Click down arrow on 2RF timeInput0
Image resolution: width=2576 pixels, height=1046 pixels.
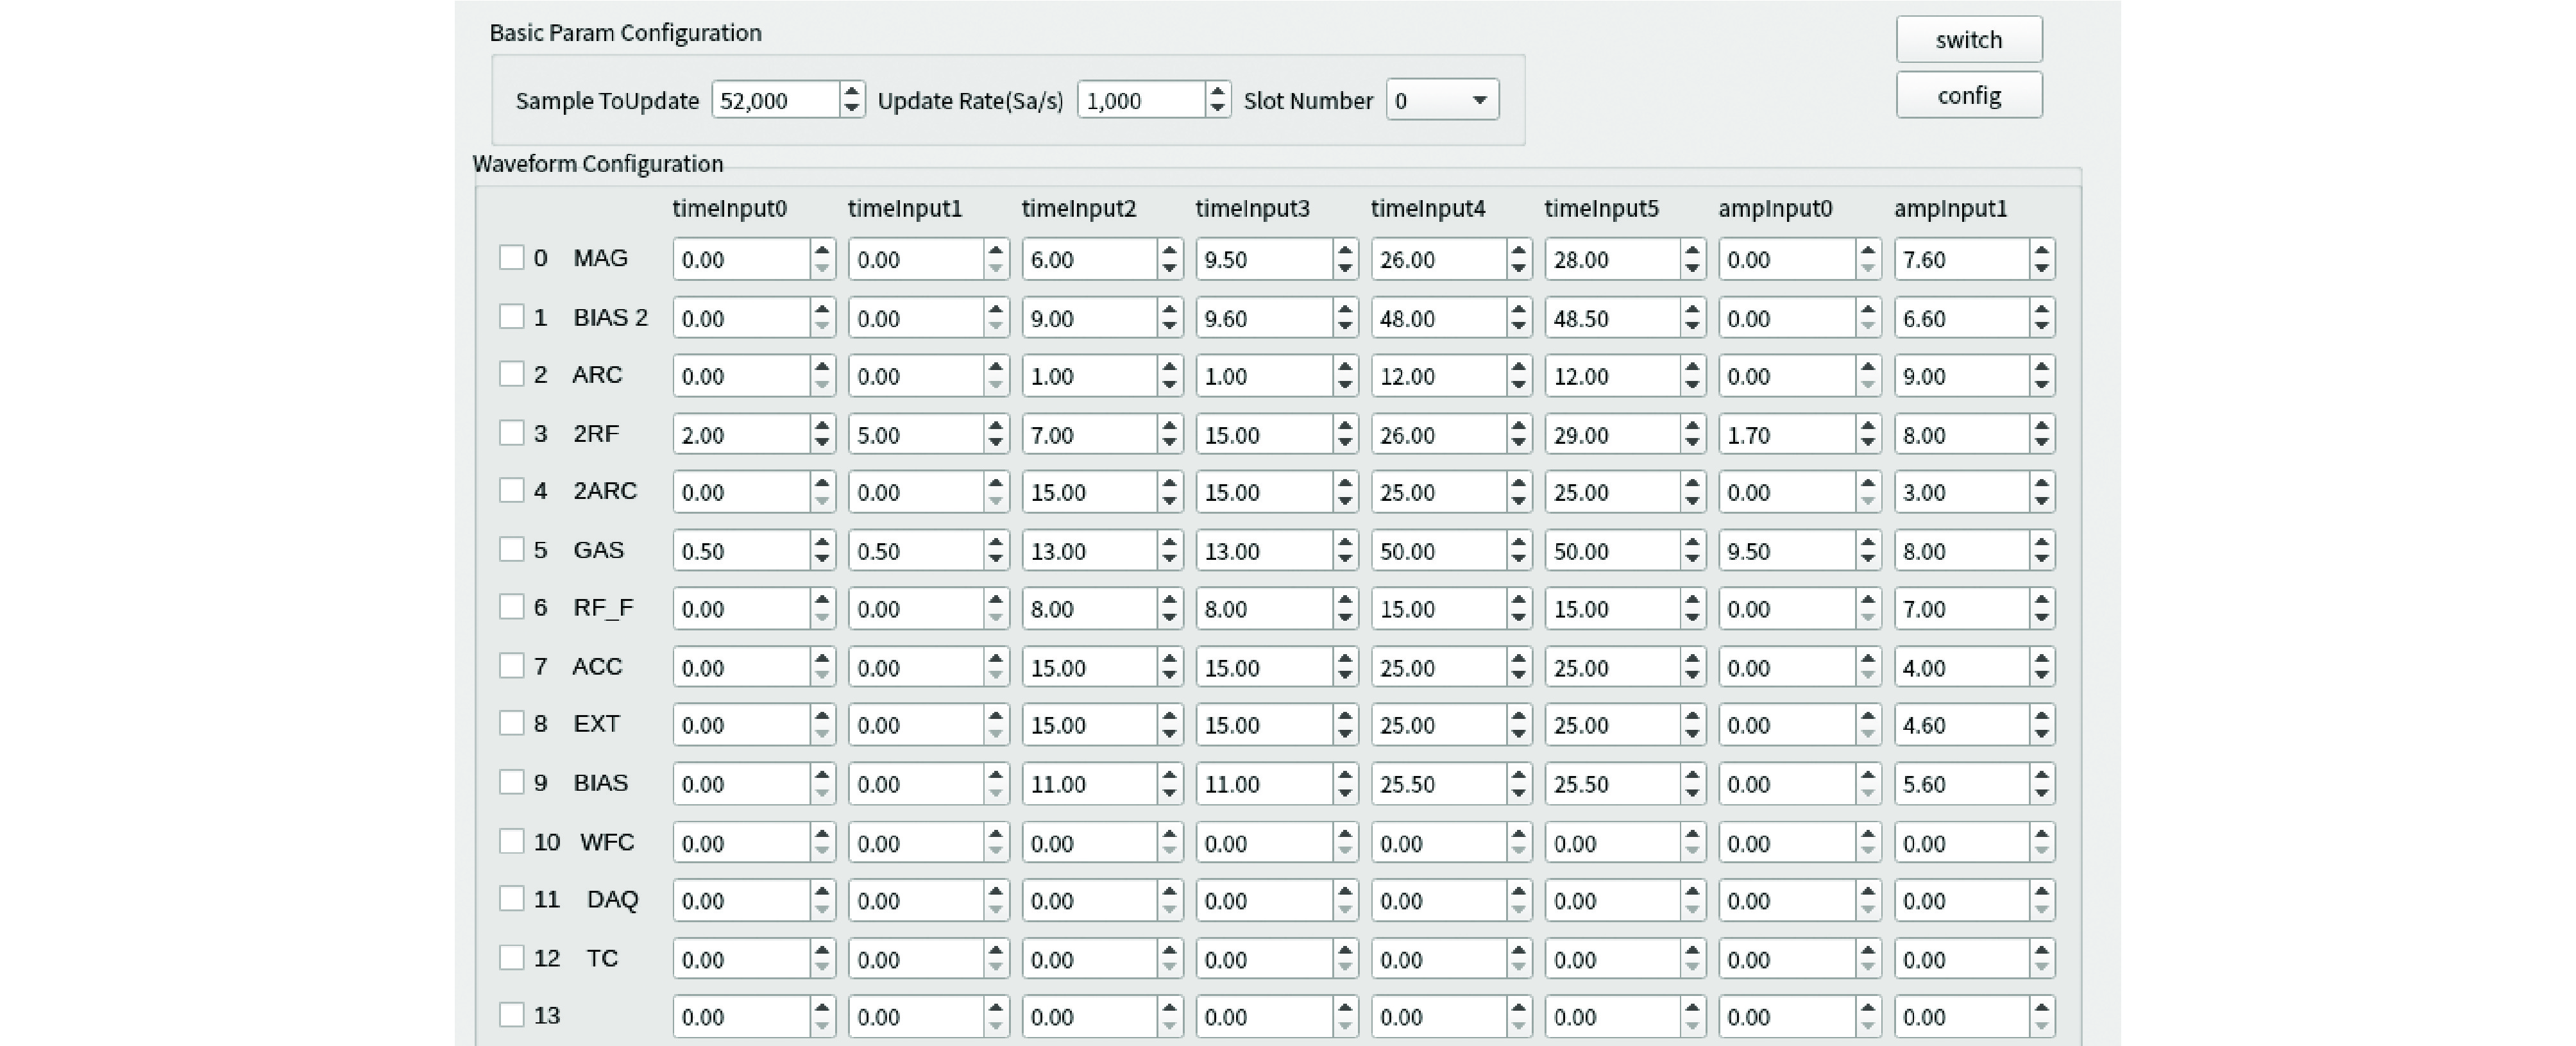pyautogui.click(x=822, y=443)
